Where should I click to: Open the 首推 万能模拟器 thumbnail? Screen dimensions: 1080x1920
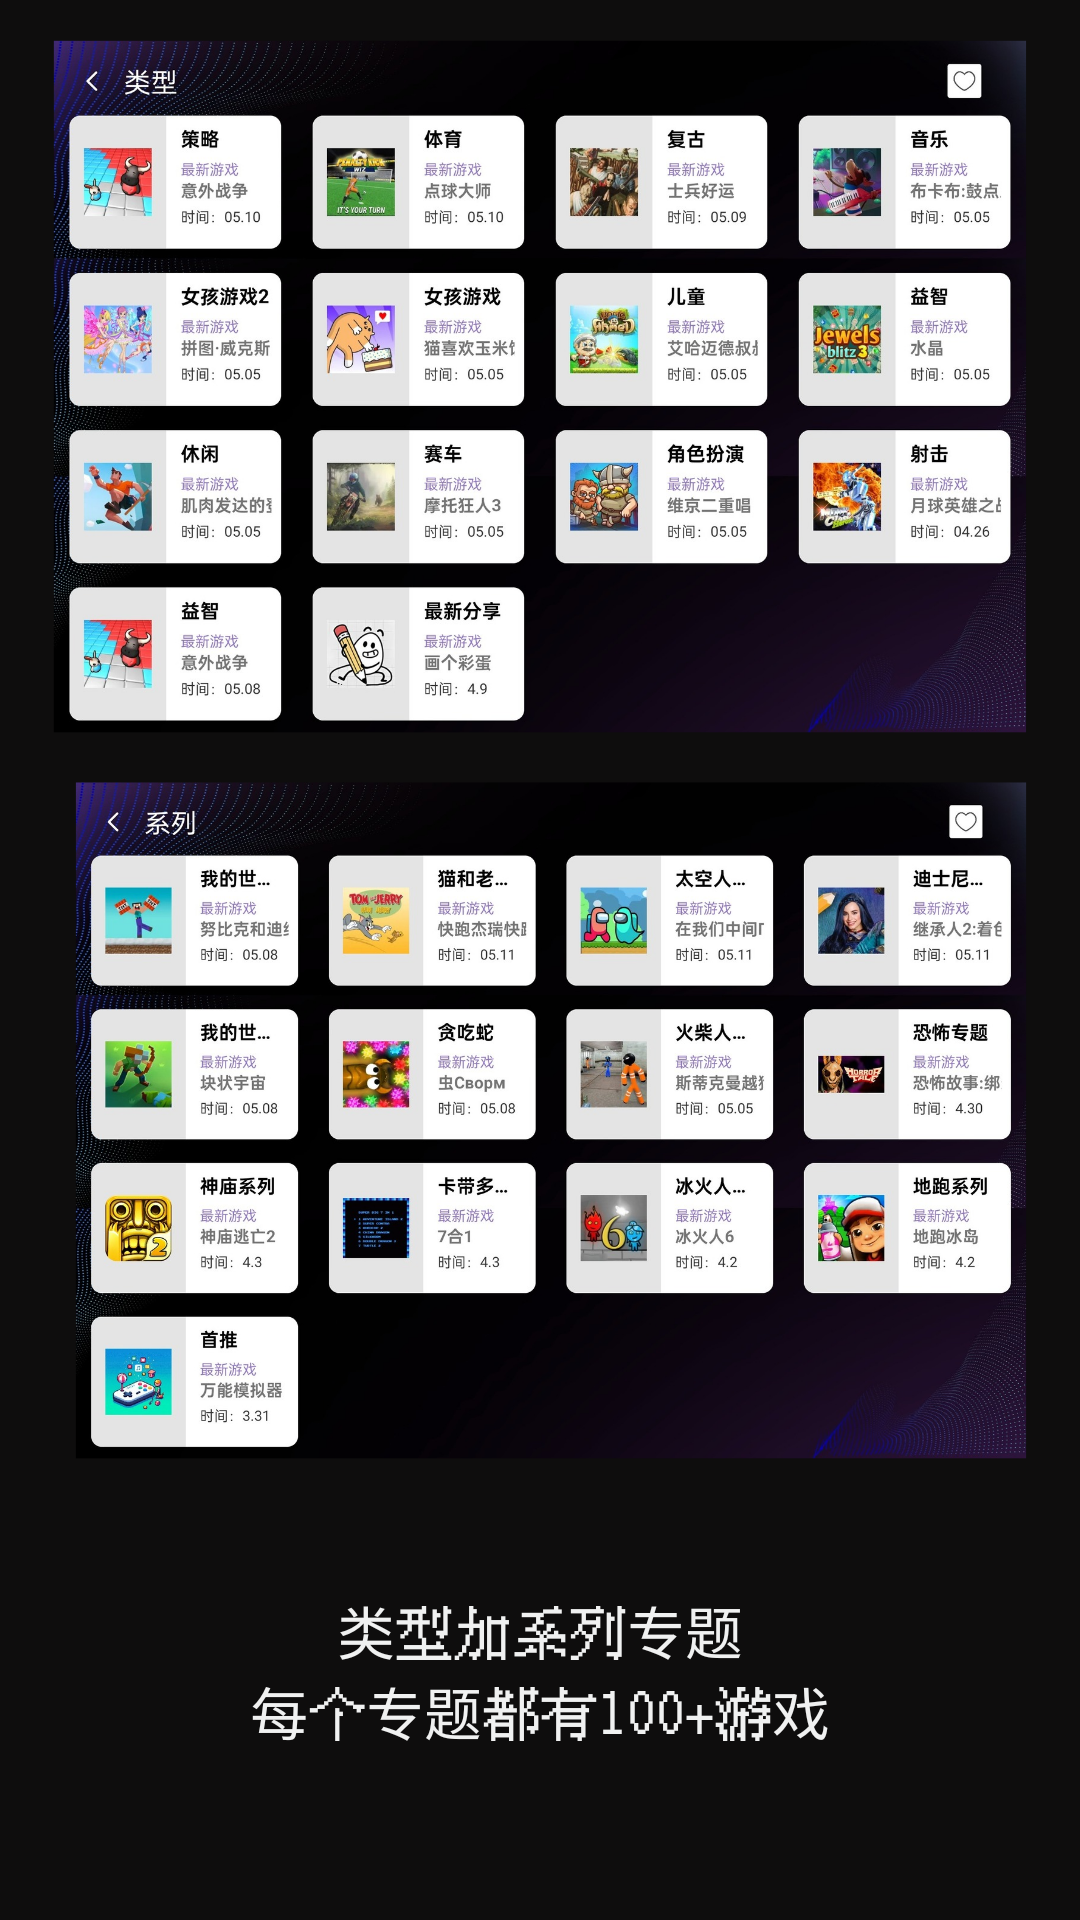[139, 1382]
